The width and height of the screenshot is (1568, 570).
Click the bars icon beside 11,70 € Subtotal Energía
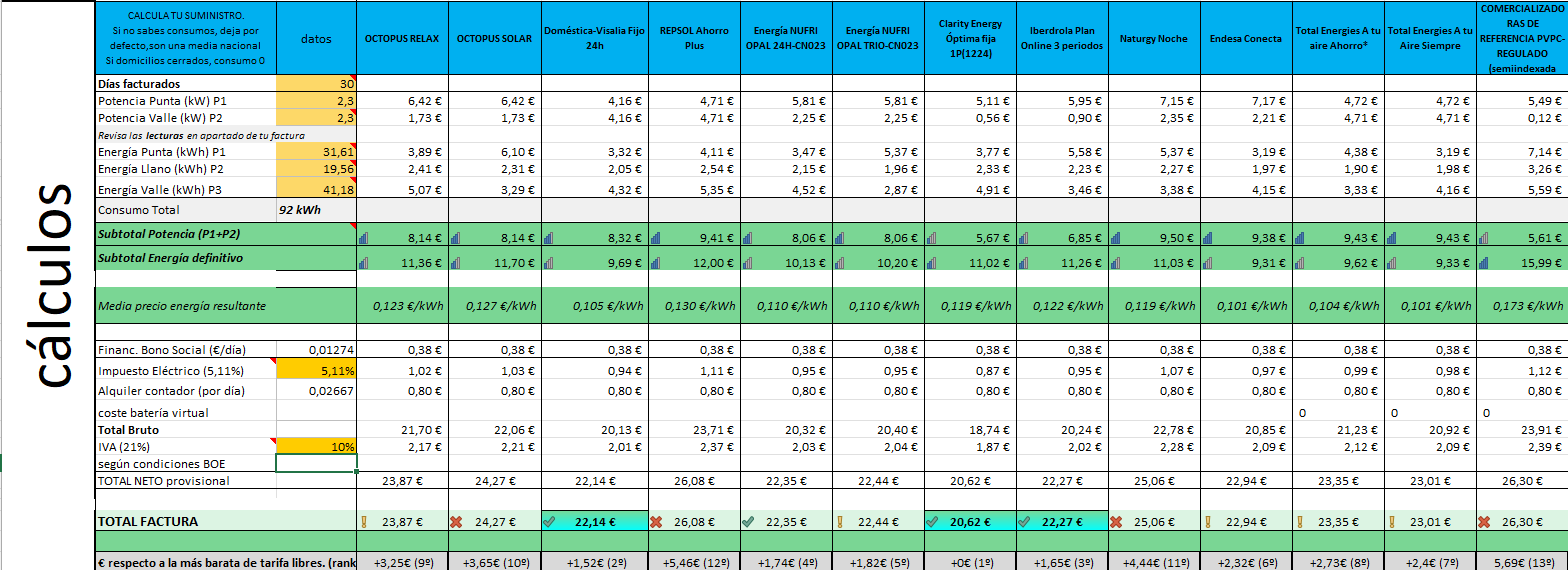(456, 263)
